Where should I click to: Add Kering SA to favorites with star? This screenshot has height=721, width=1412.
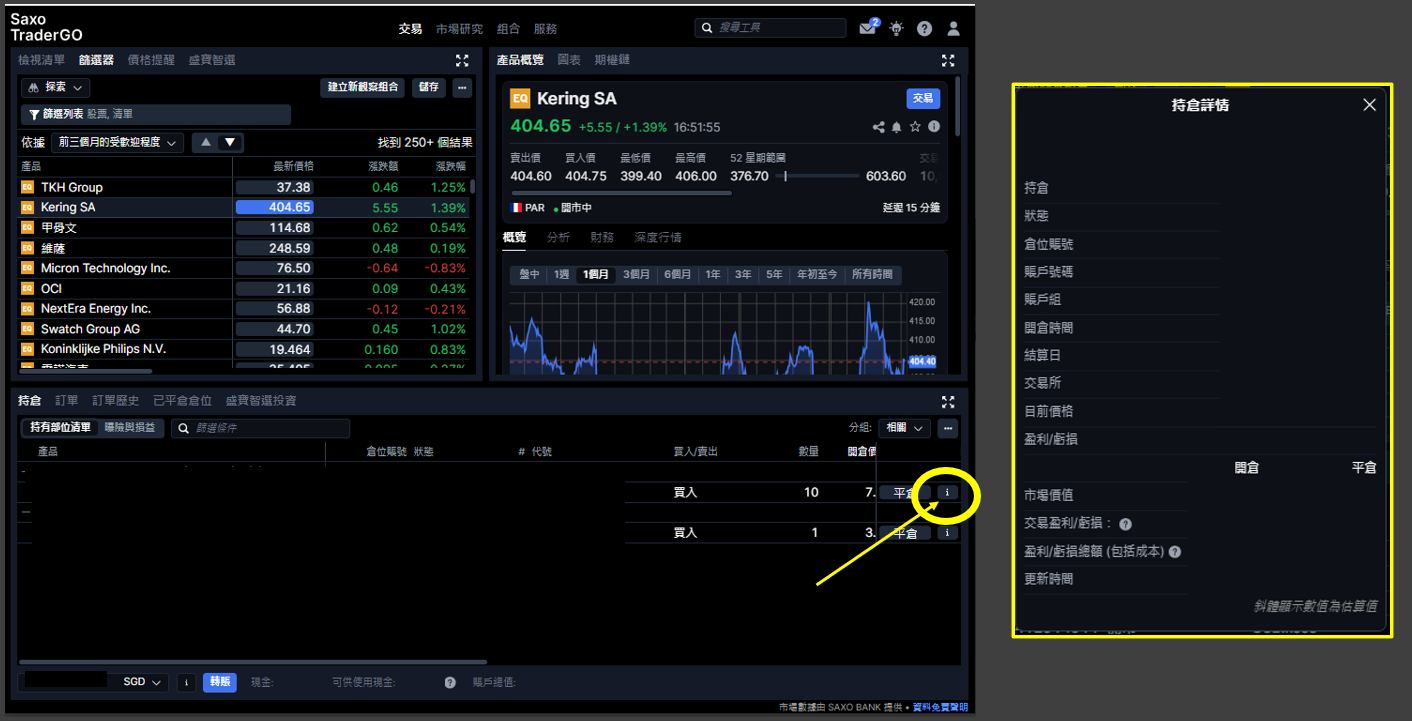tap(915, 127)
